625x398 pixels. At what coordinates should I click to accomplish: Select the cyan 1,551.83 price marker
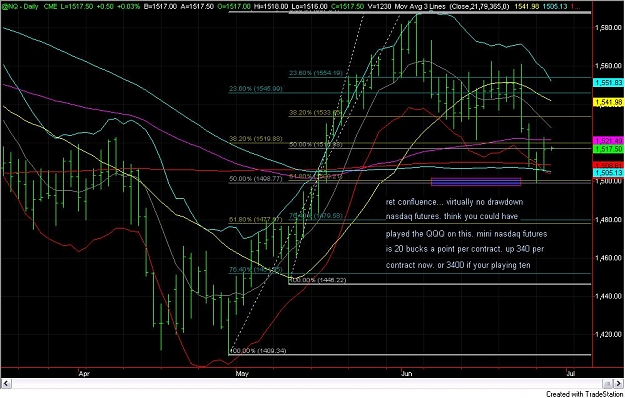coord(608,82)
